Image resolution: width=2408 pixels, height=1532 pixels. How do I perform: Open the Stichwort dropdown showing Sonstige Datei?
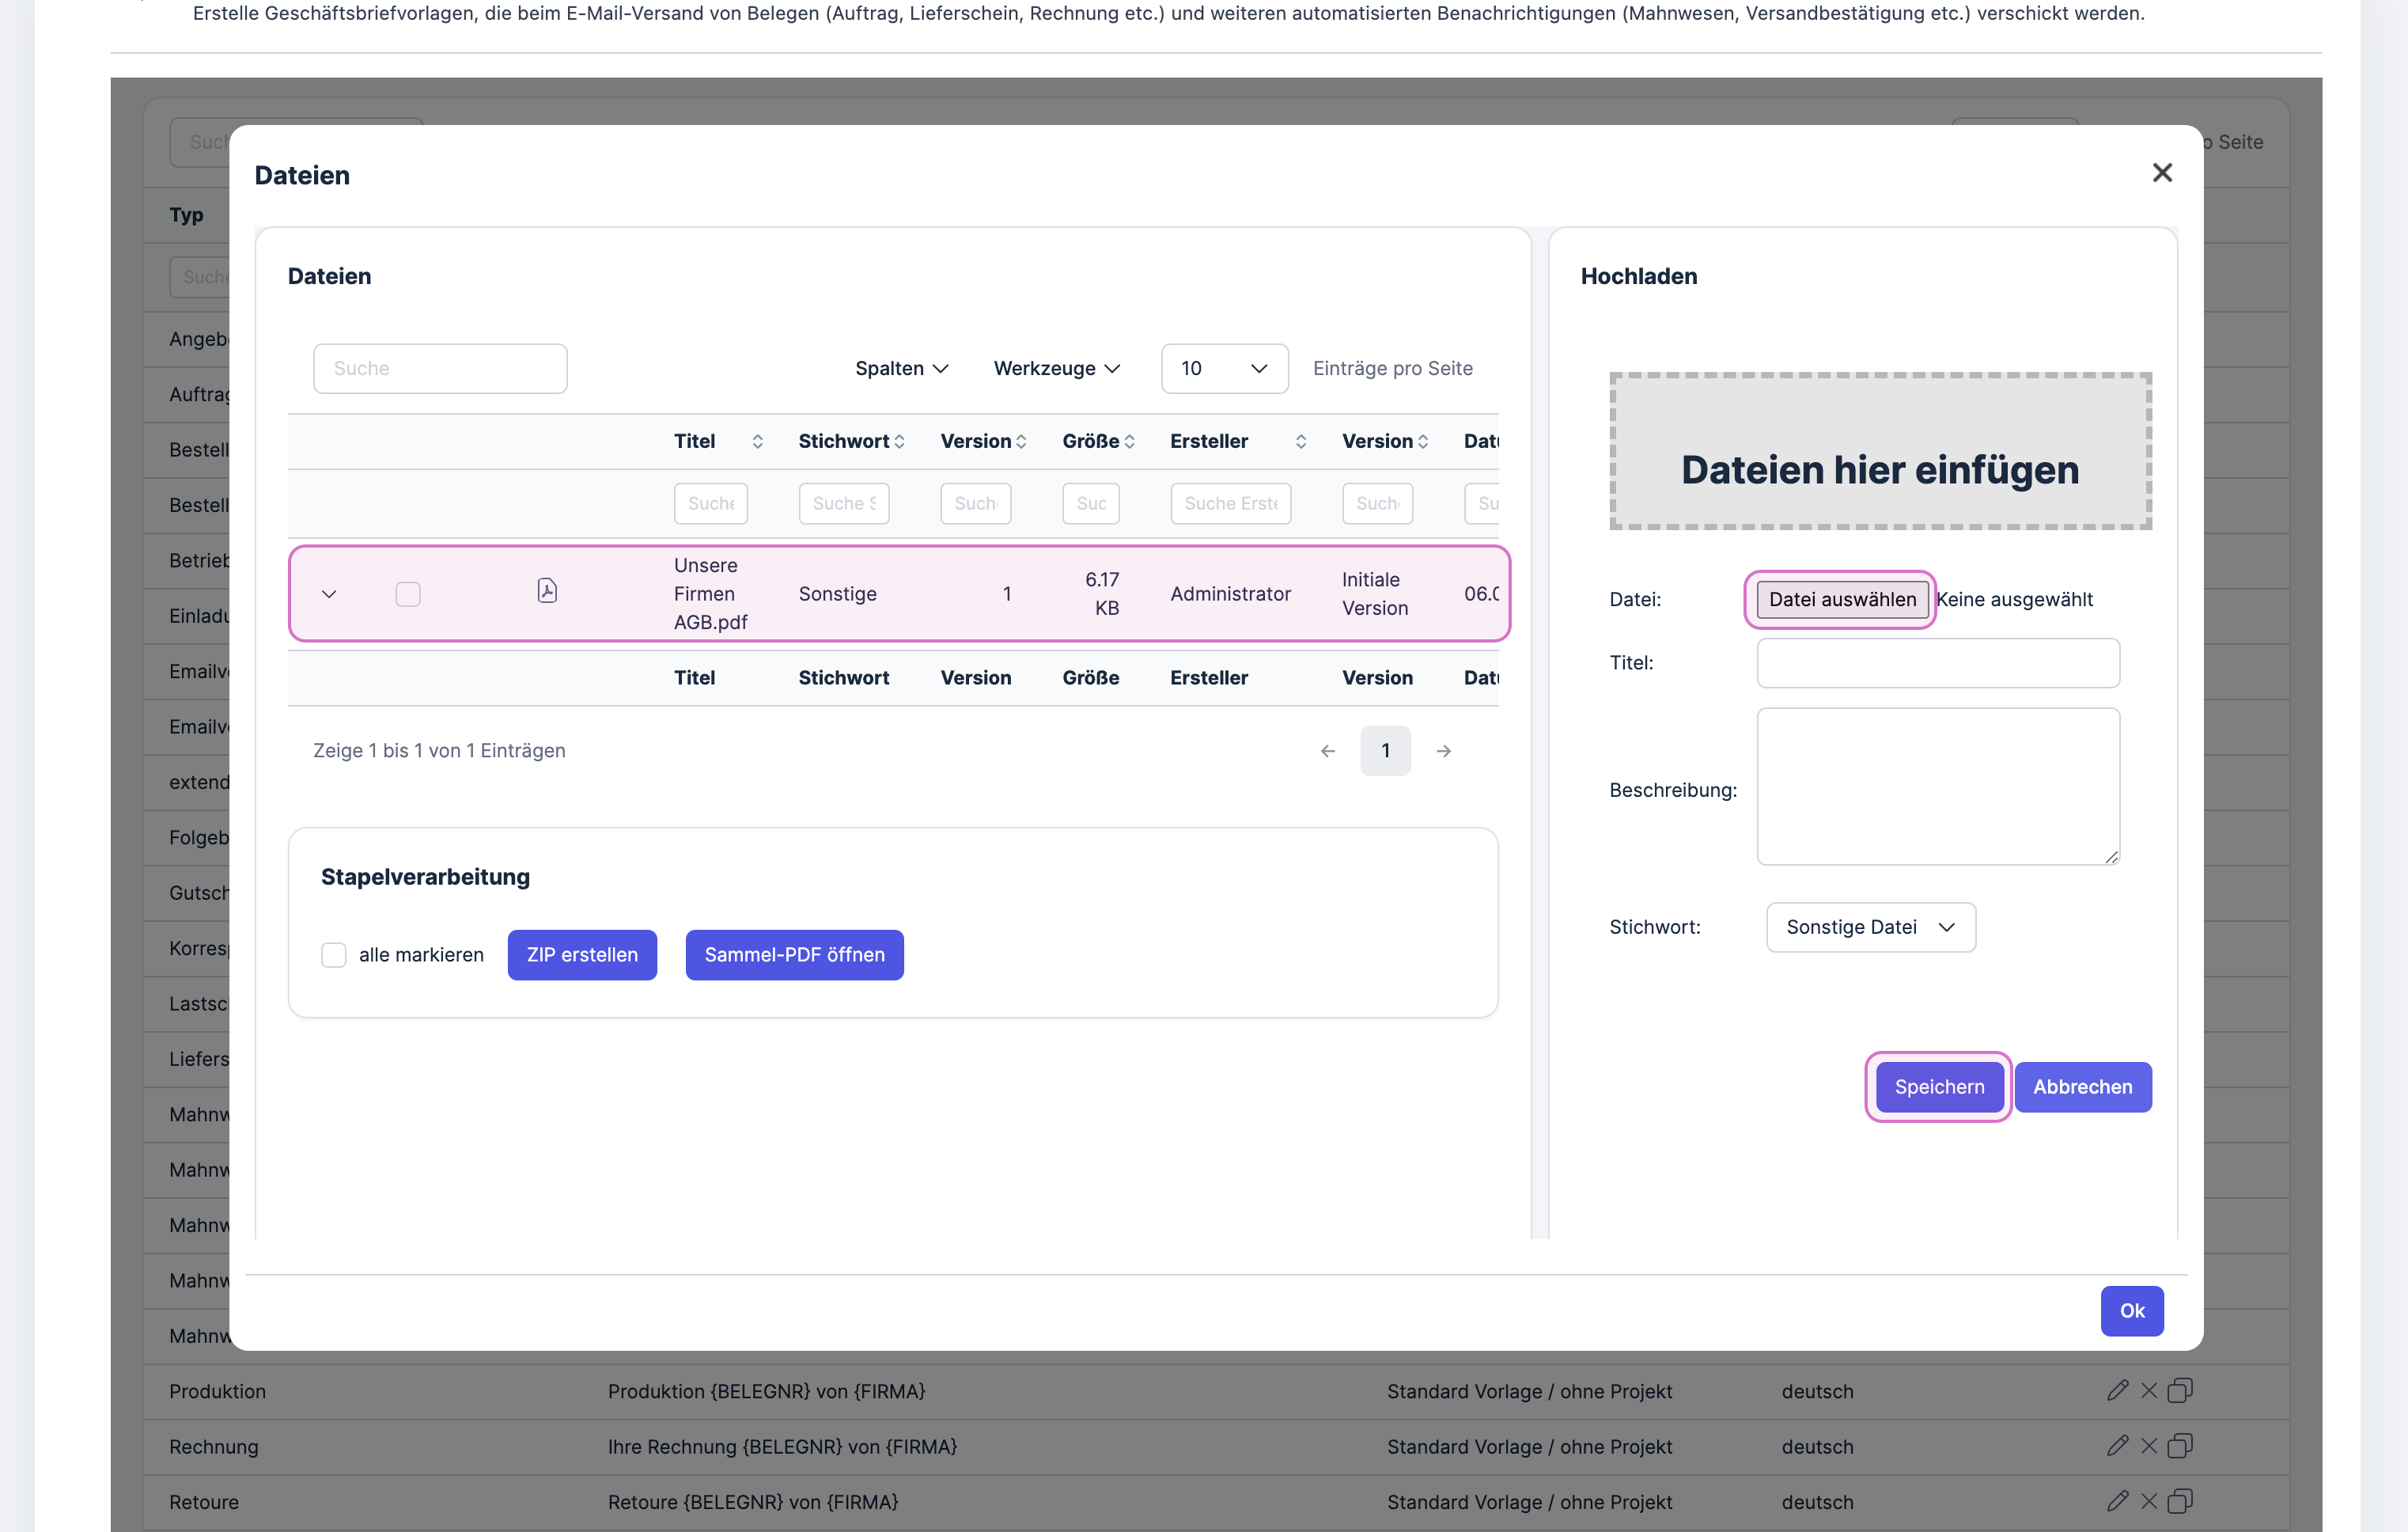pos(1870,927)
